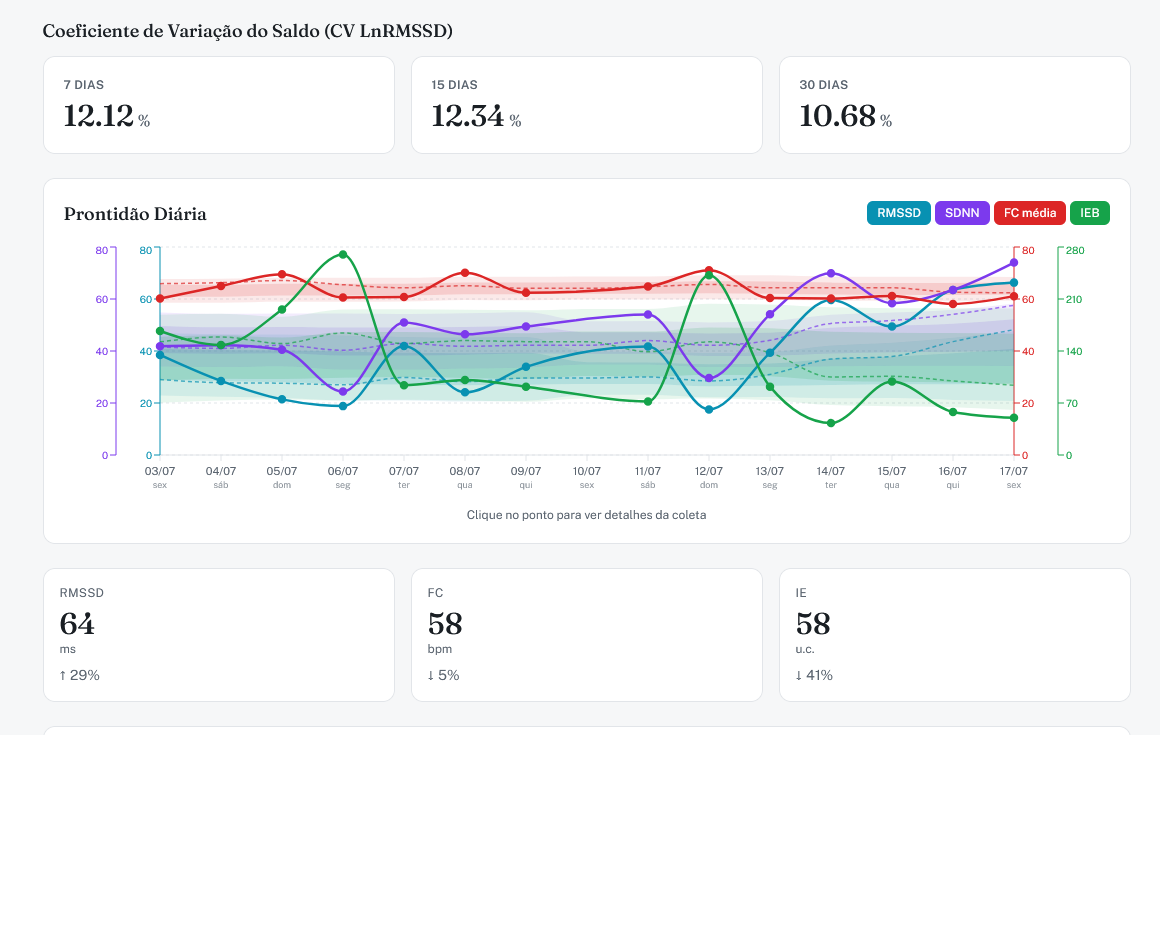Screen dimensions: 1160x932
Task: Open the 15 DIAS coefficient card
Action: [587, 105]
